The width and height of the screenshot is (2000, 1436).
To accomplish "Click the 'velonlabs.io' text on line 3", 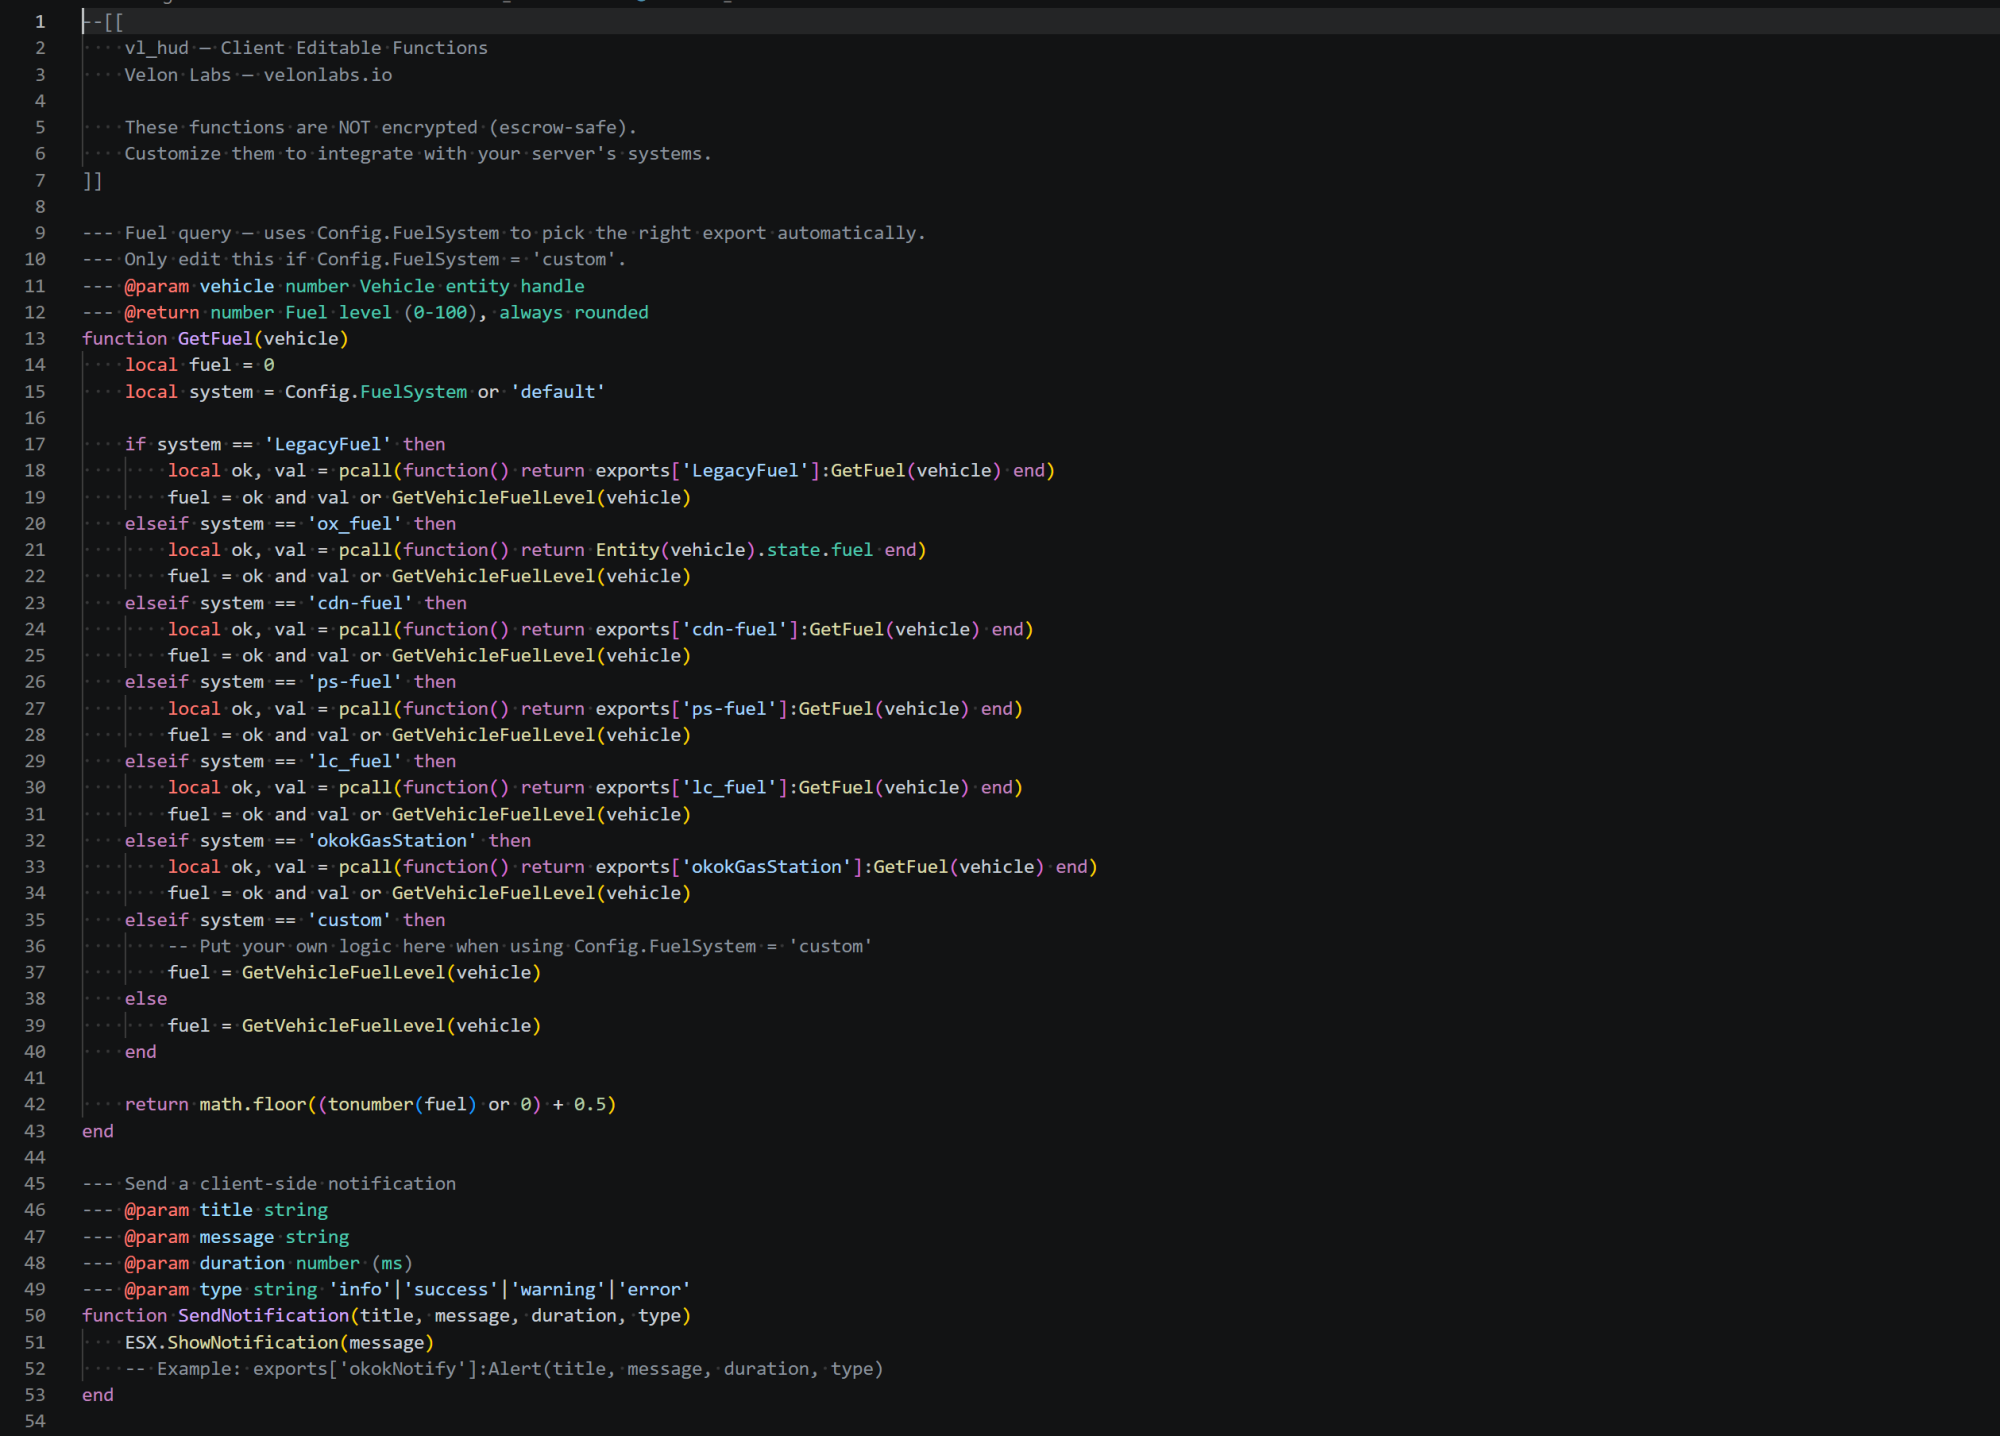I will [x=328, y=75].
